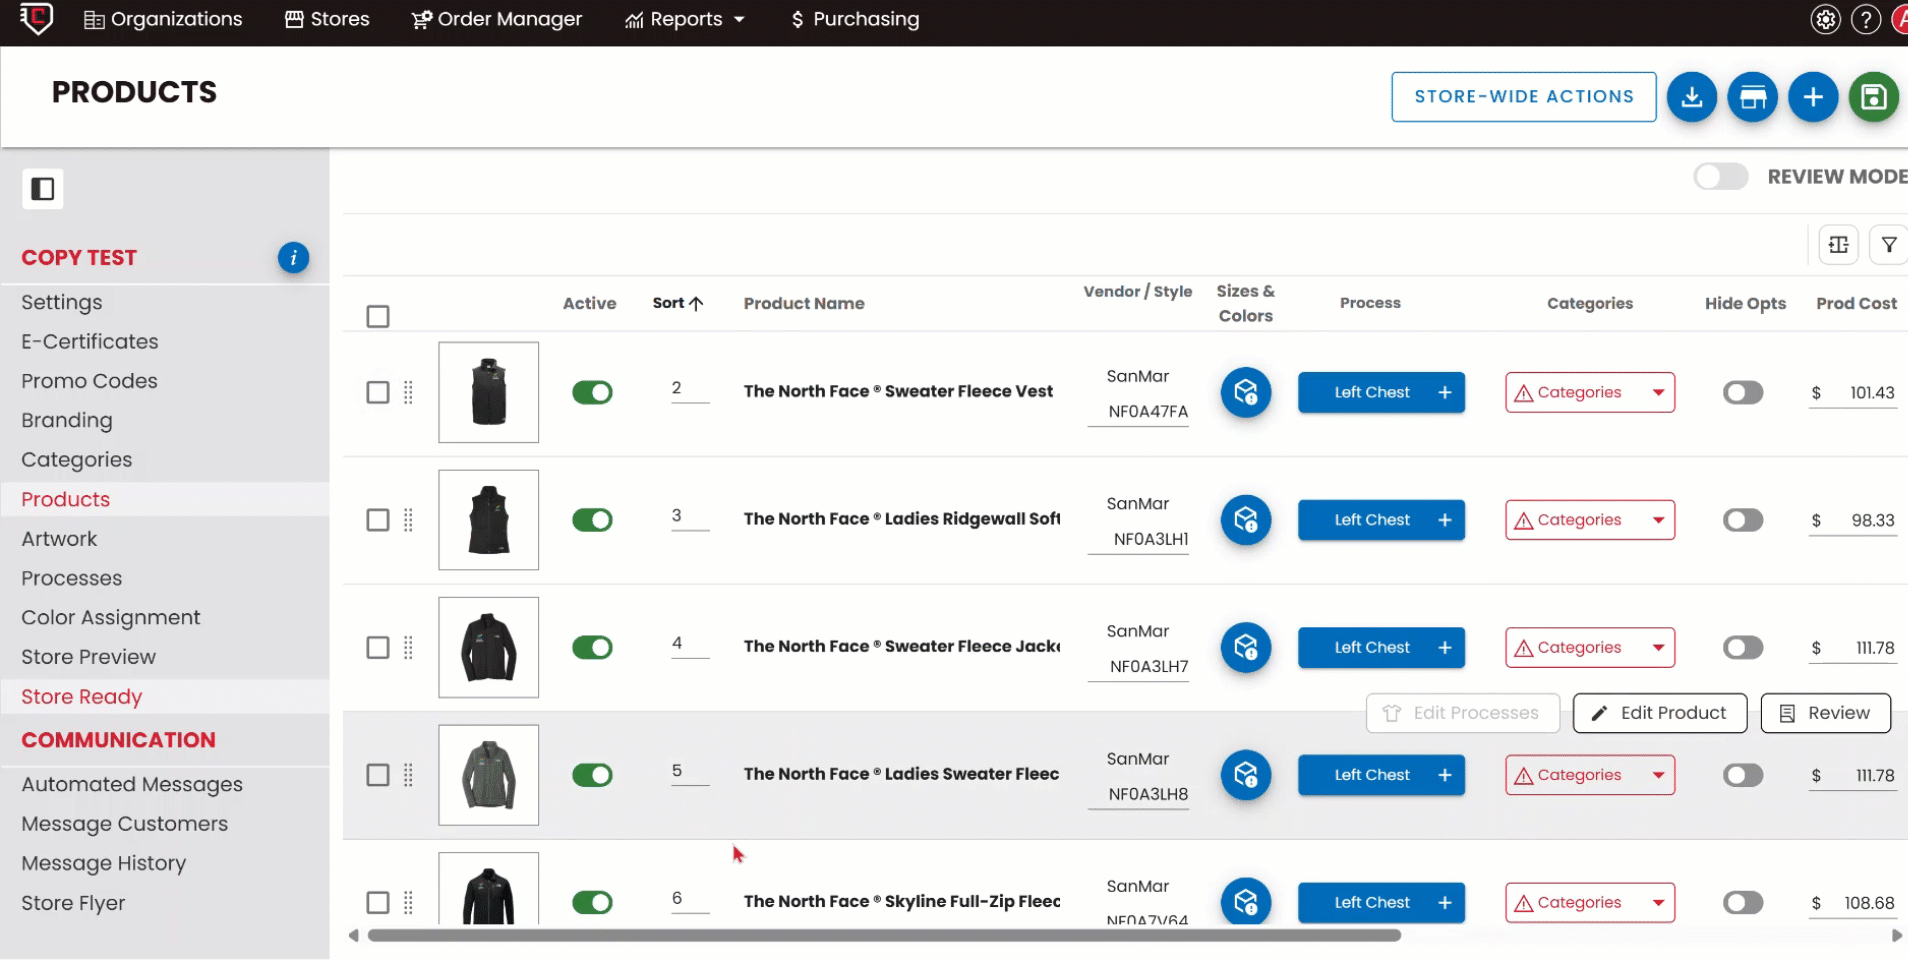
Task: Click the blue add product plus icon
Action: click(1812, 97)
